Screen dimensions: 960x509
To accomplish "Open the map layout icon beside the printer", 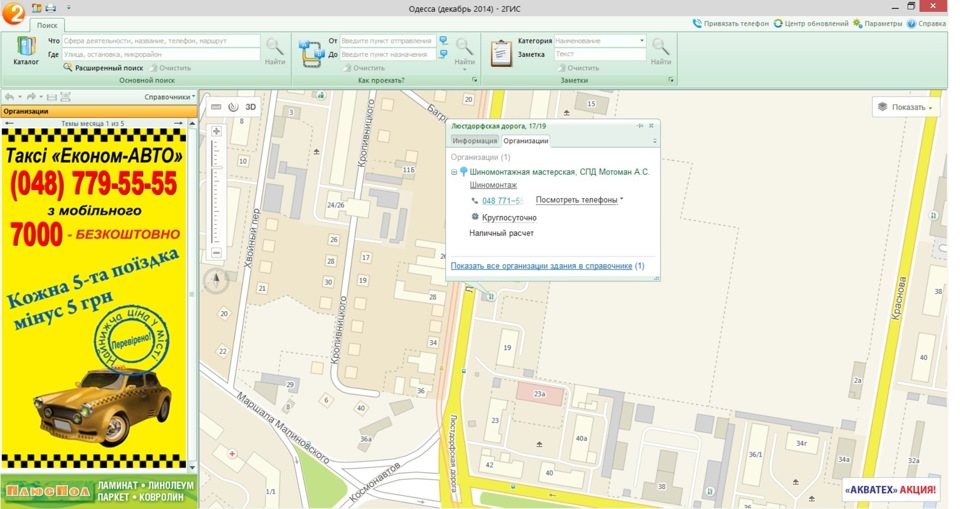I will 37,8.
